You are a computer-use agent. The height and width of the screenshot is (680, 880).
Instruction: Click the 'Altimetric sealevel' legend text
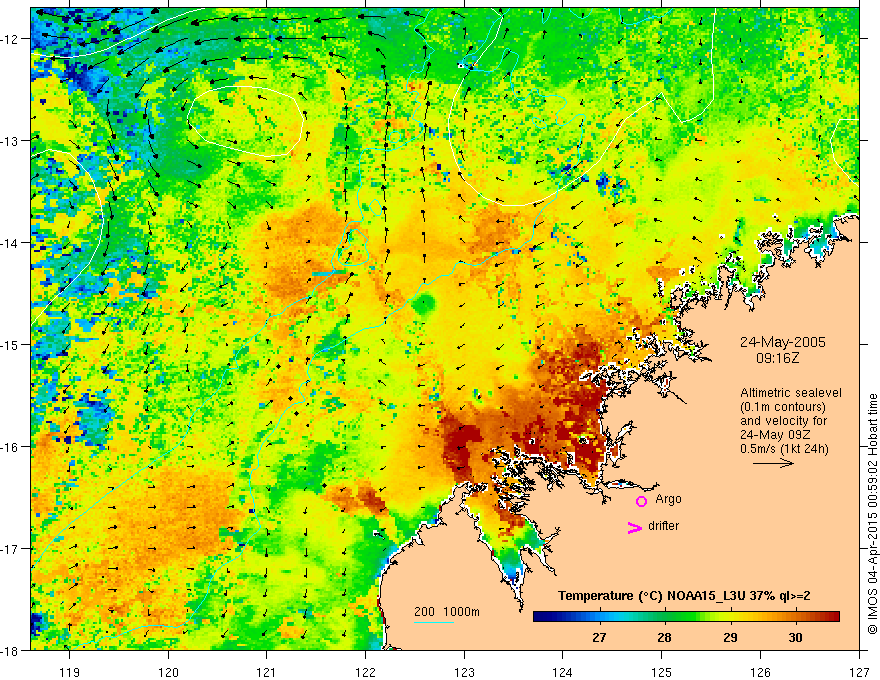tap(791, 393)
